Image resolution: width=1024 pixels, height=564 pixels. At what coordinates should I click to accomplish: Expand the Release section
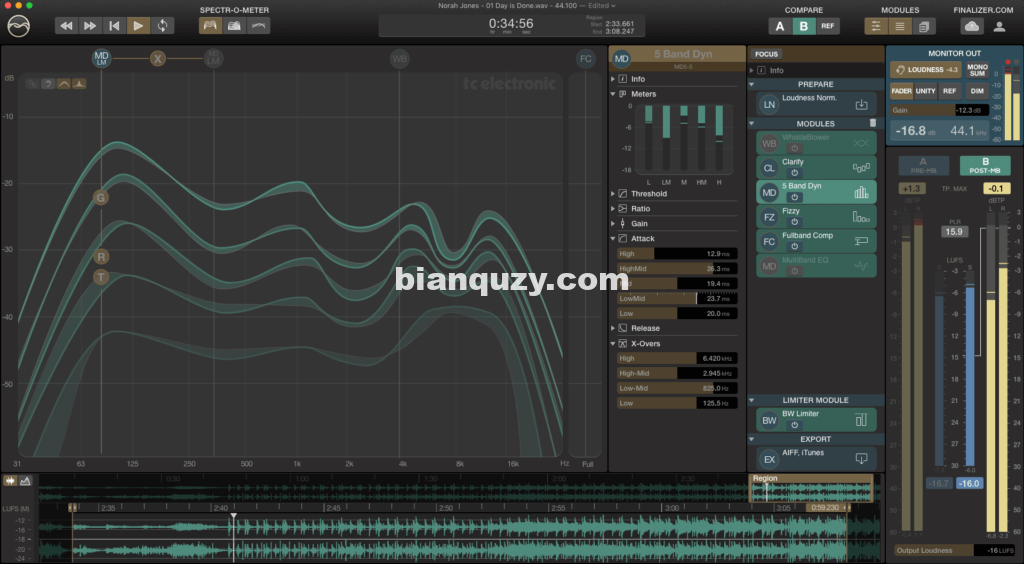(x=613, y=328)
